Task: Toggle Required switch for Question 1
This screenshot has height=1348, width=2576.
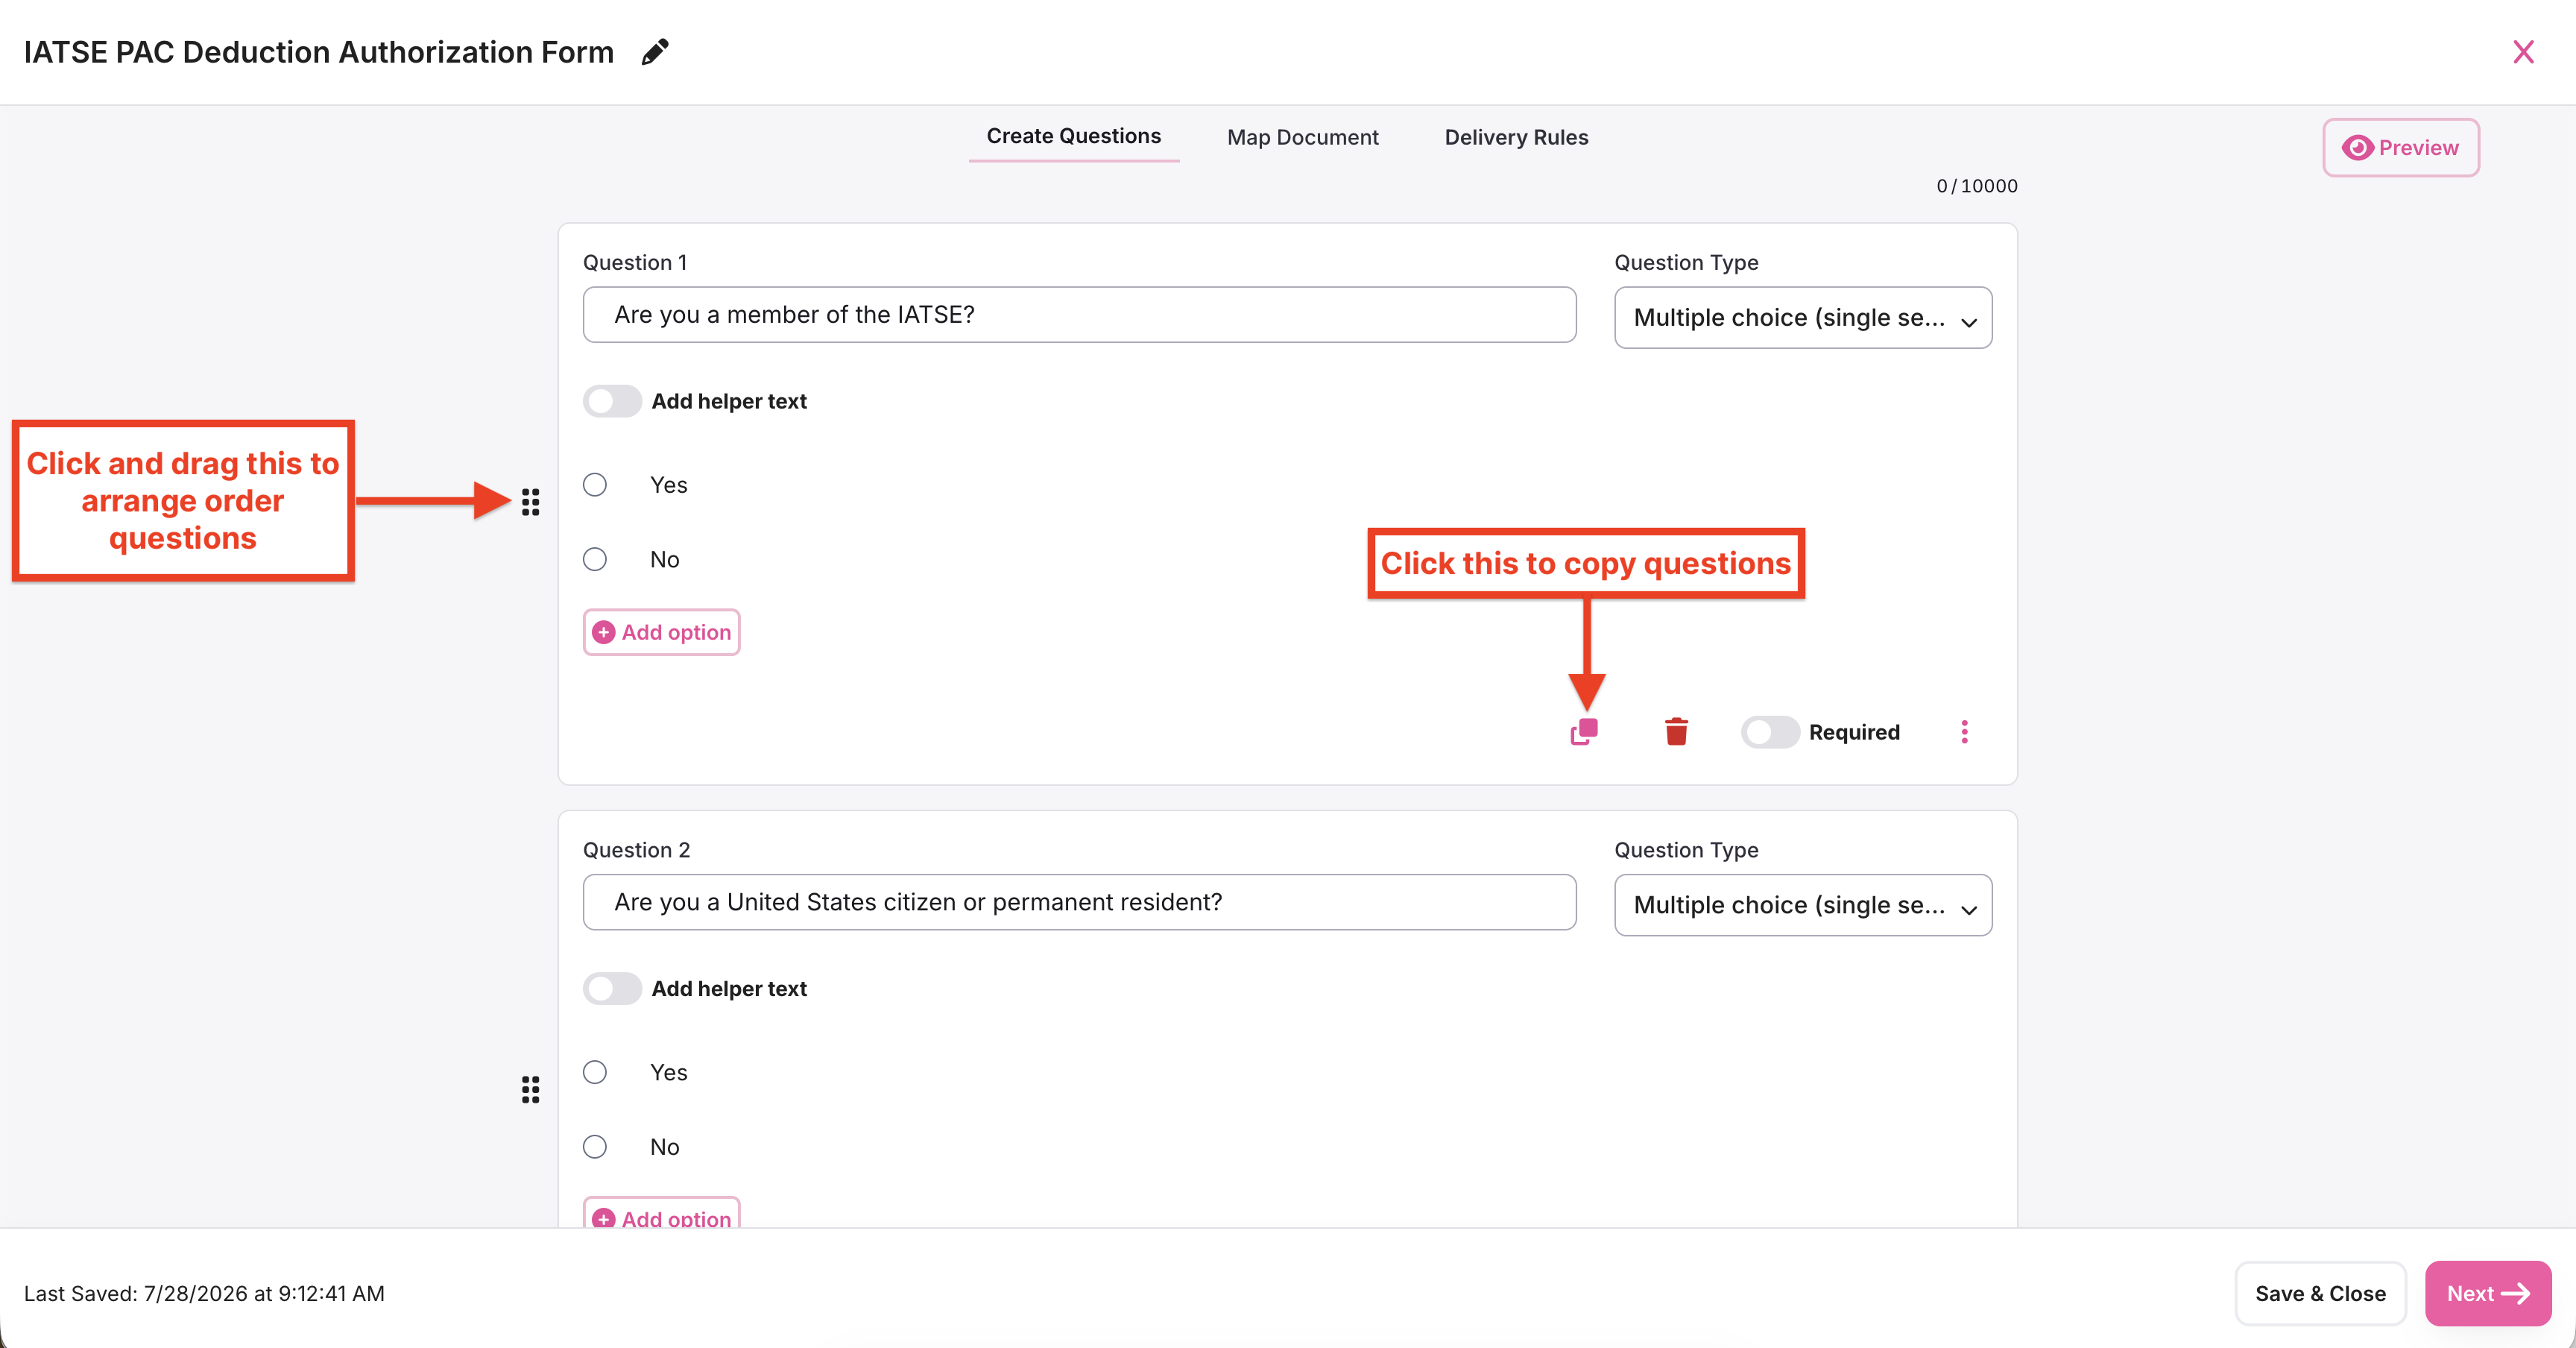Action: pyautogui.click(x=1769, y=732)
